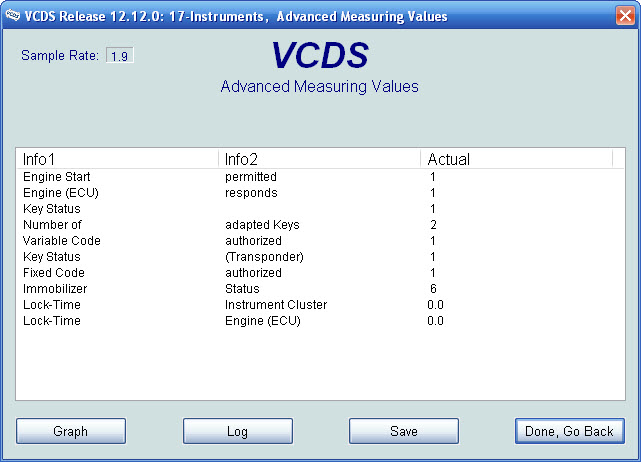Click the 'responds' cell
This screenshot has height=462, width=641.
click(251, 193)
